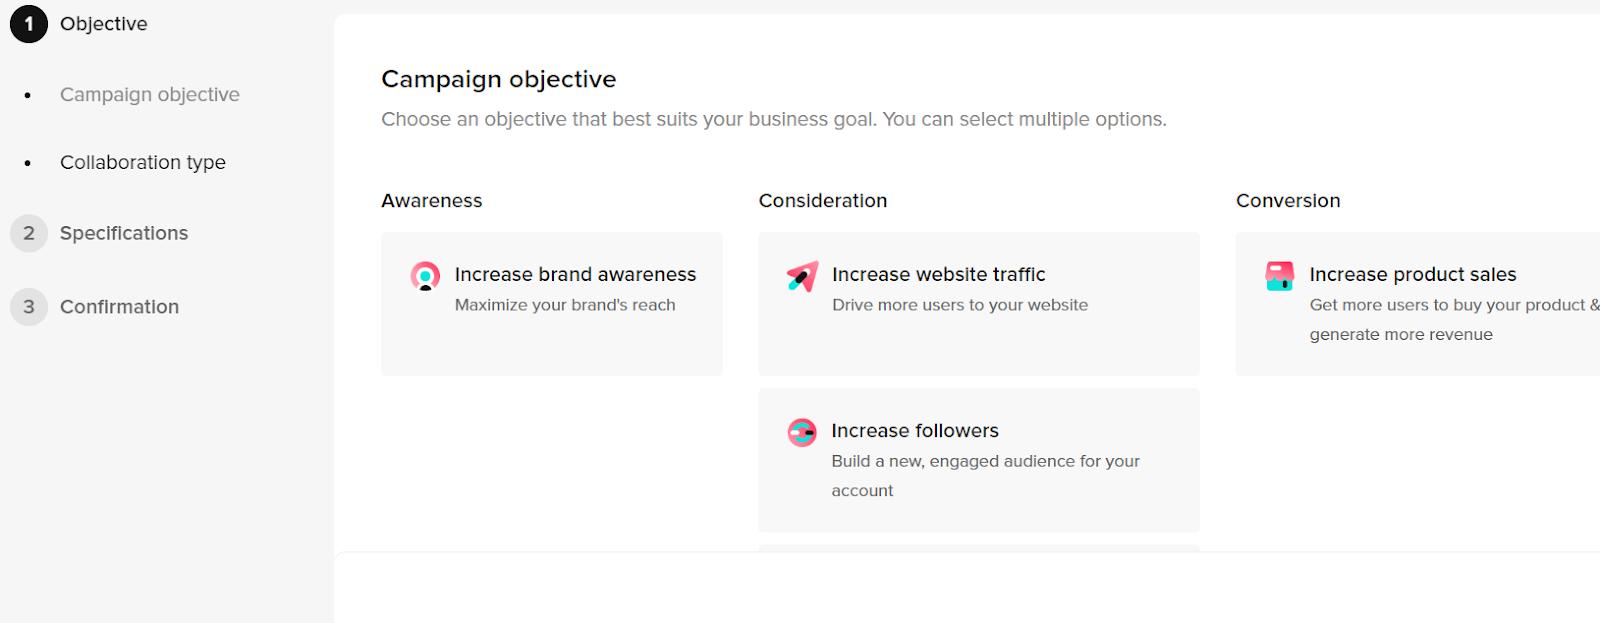The height and width of the screenshot is (623, 1600).
Task: Click the product sales storefront icon
Action: pyautogui.click(x=1280, y=276)
